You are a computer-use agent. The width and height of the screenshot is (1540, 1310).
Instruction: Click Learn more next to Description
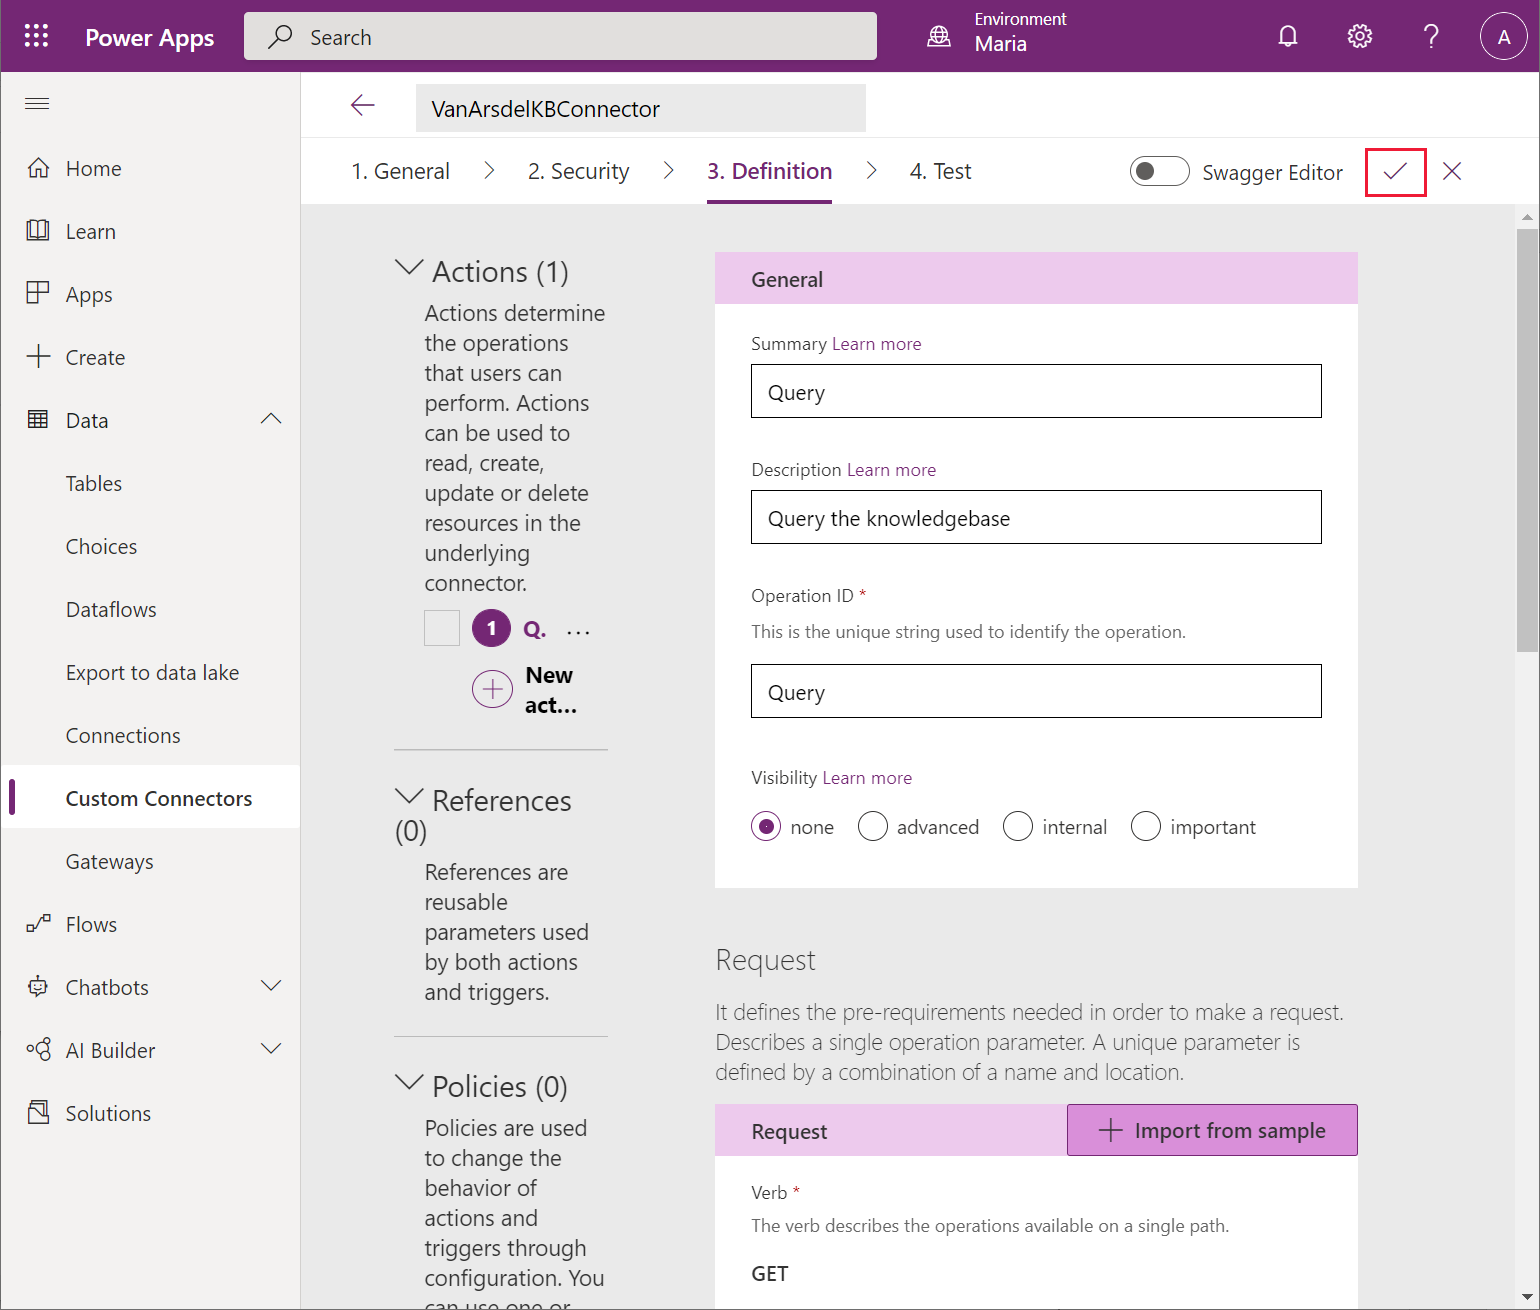(892, 470)
